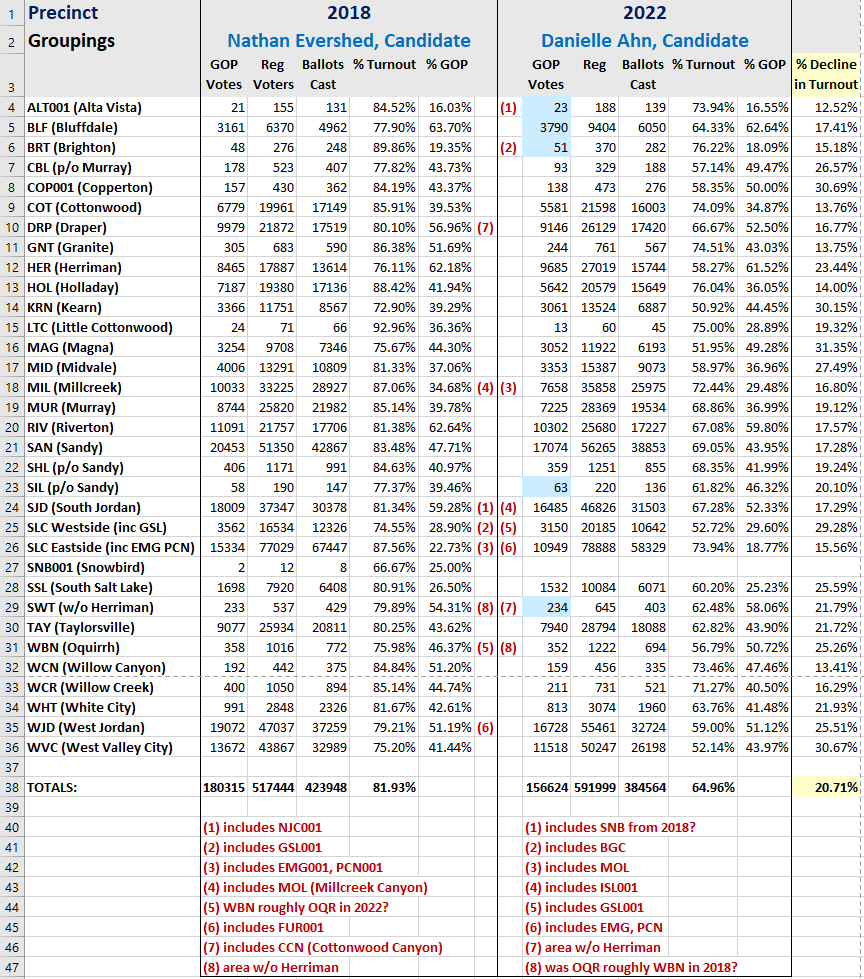Select the "Nathan Evershed, Candidate" cell
Screen dimensions: 864x979
[348, 41]
